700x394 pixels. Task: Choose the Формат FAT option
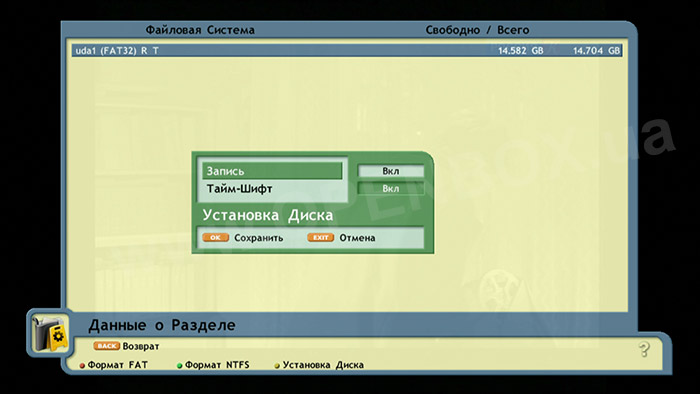coord(117,365)
